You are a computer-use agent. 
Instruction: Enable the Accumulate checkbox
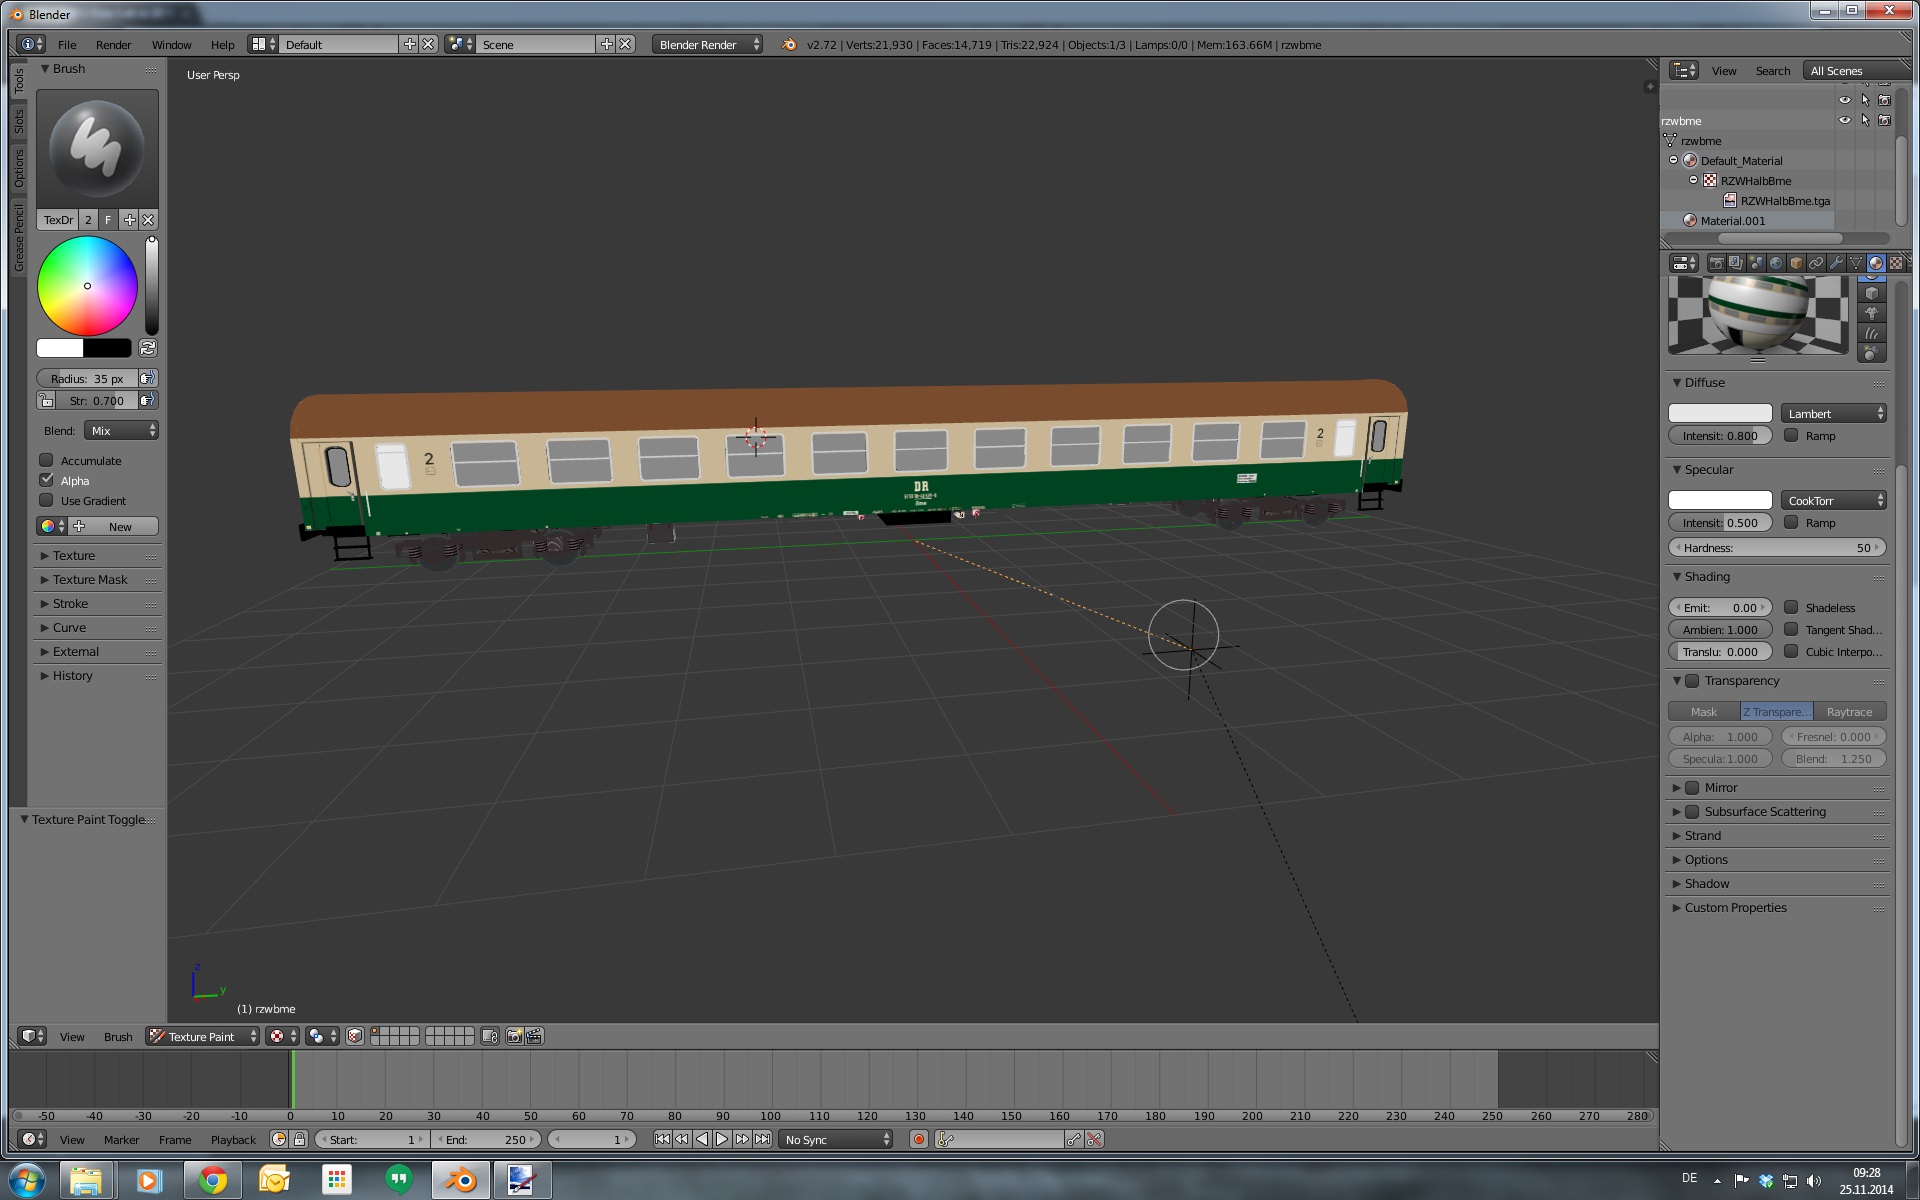[x=46, y=460]
